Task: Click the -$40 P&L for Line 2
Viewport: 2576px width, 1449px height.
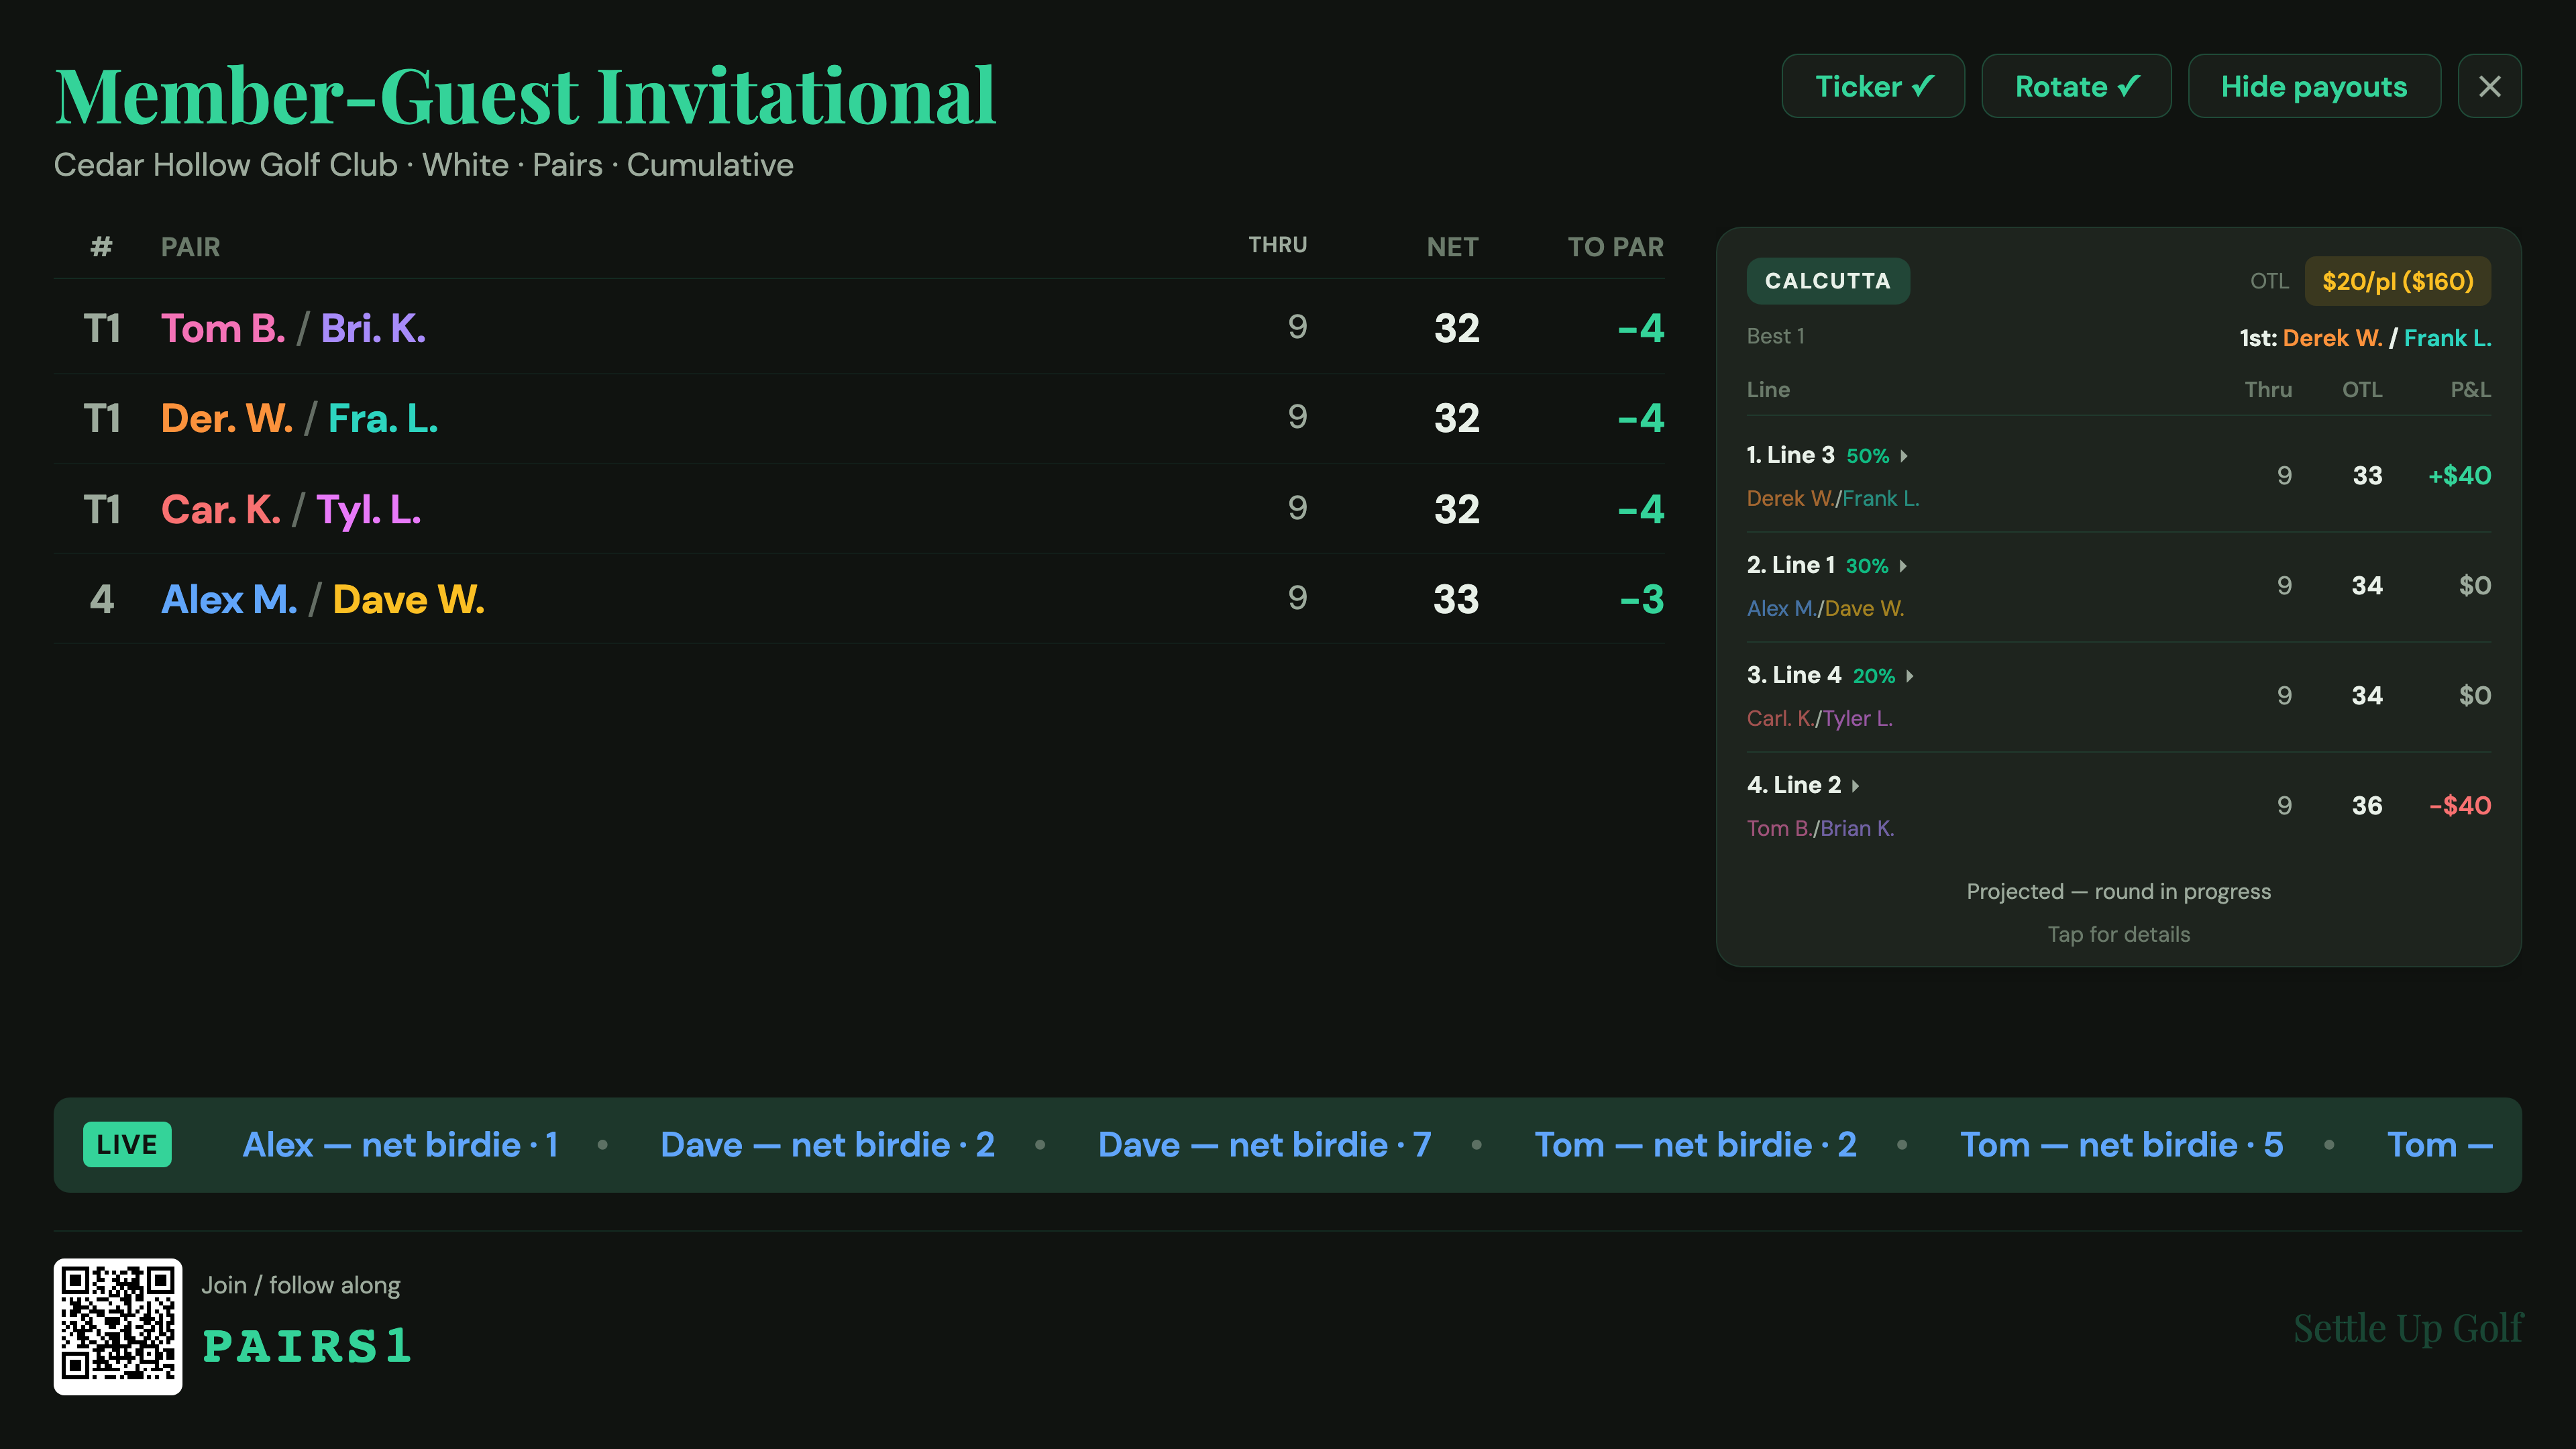Action: pyautogui.click(x=2460, y=805)
